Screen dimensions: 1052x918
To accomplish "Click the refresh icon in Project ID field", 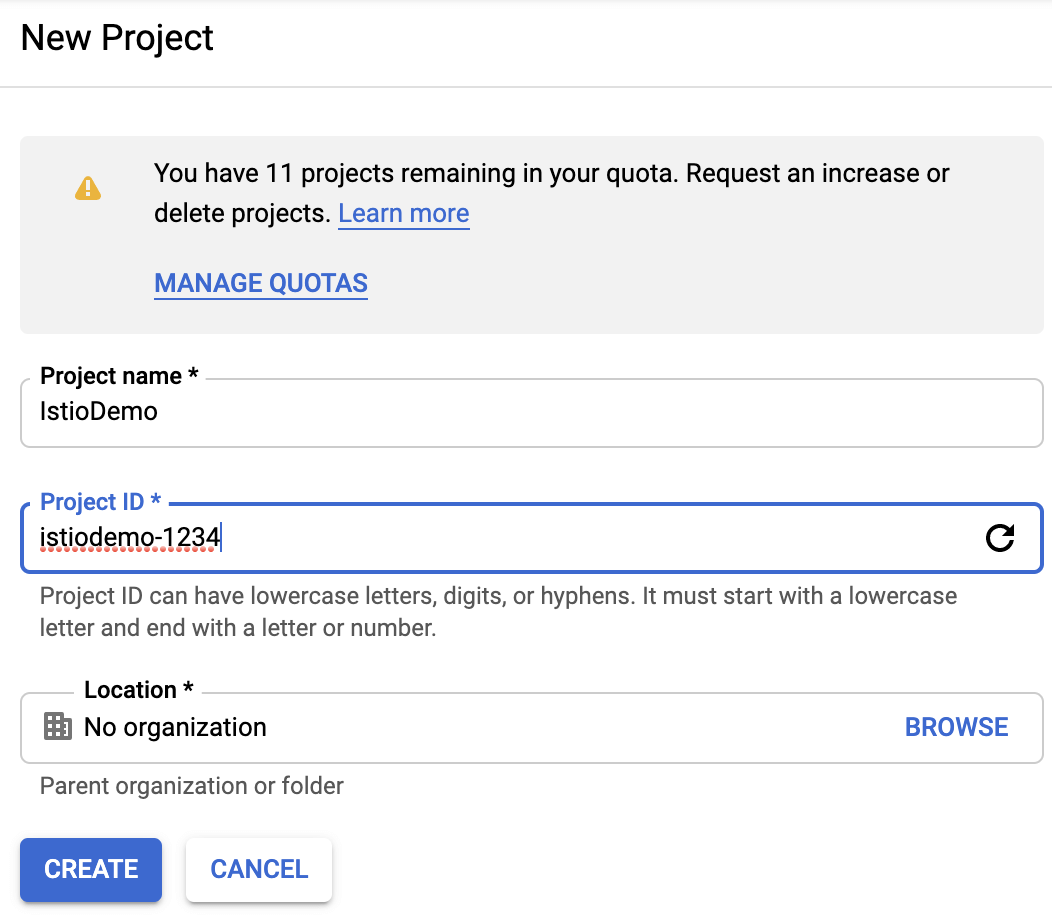I will pyautogui.click(x=1000, y=538).
